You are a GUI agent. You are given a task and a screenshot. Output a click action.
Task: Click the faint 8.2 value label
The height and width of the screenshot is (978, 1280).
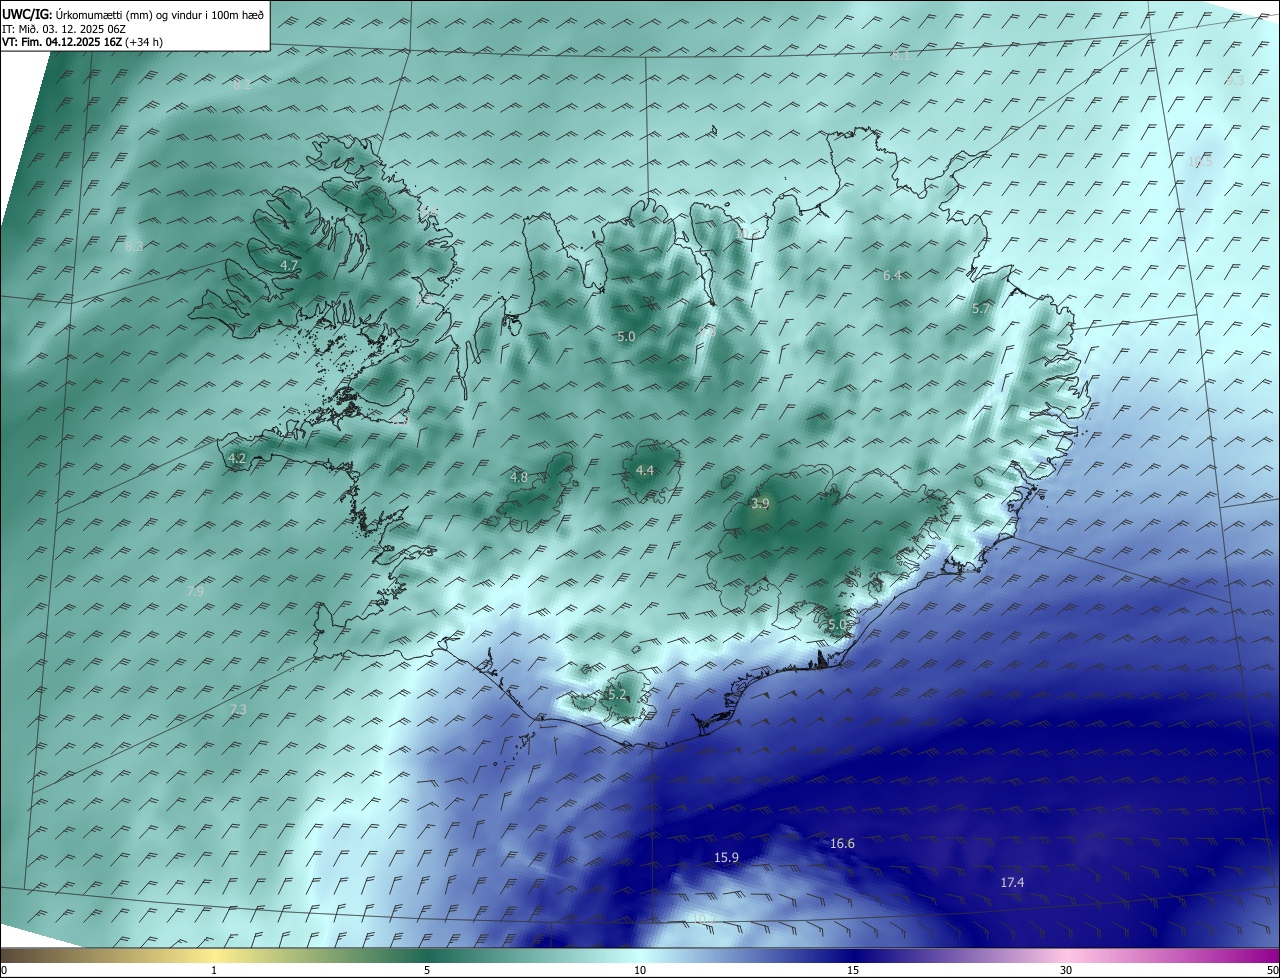(242, 85)
